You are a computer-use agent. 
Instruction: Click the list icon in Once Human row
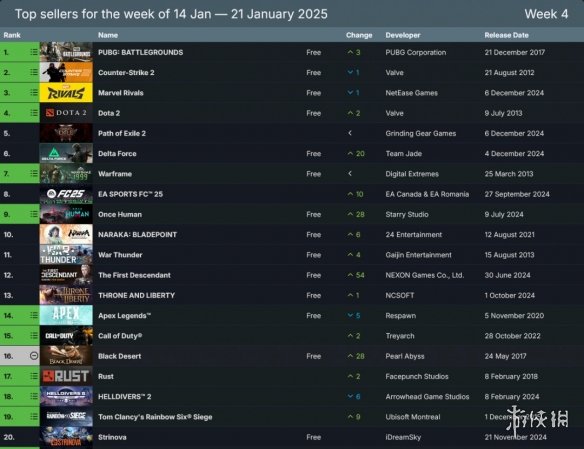click(x=34, y=214)
